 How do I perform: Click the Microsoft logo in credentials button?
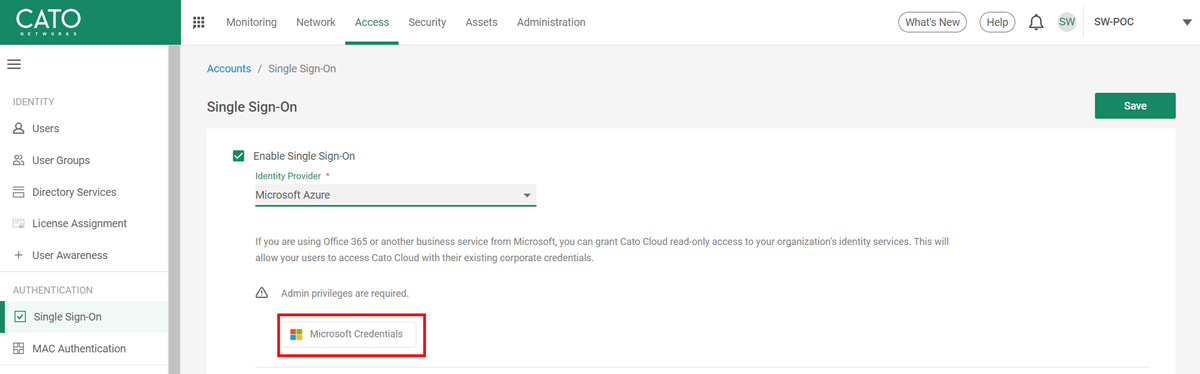tap(296, 334)
